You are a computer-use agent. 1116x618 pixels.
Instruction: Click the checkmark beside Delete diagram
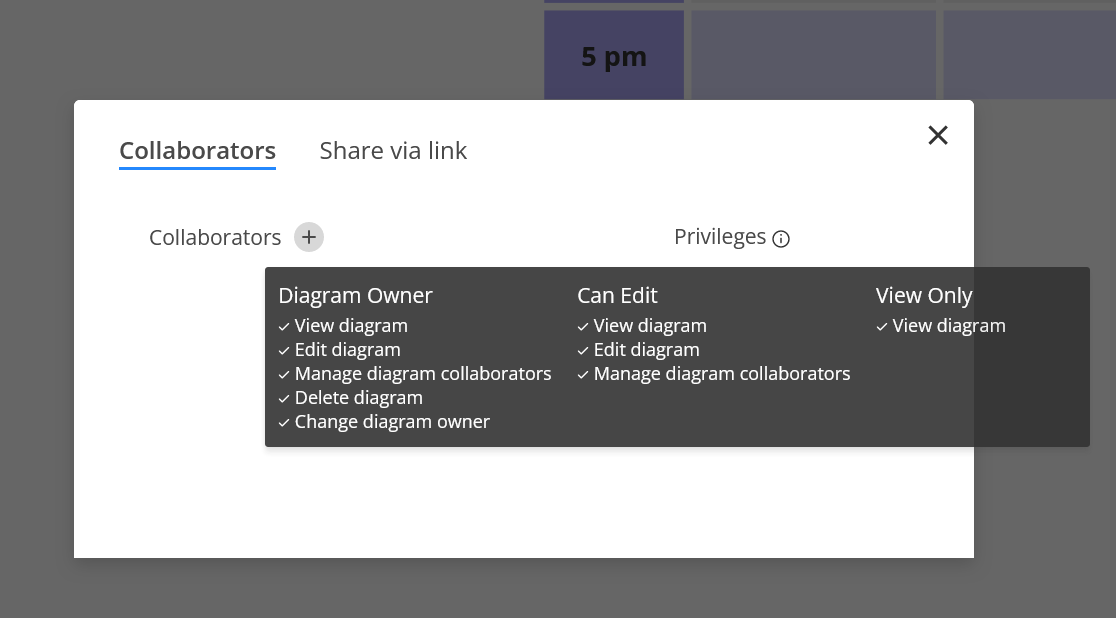(x=284, y=399)
